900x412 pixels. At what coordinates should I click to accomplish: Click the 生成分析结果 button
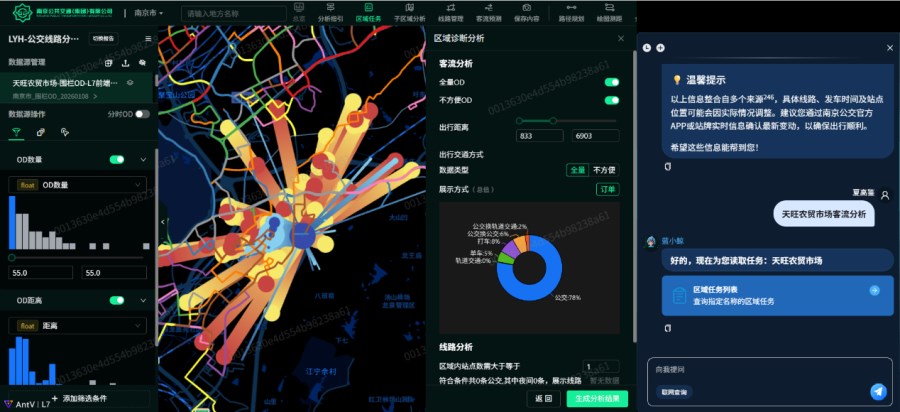pyautogui.click(x=597, y=399)
